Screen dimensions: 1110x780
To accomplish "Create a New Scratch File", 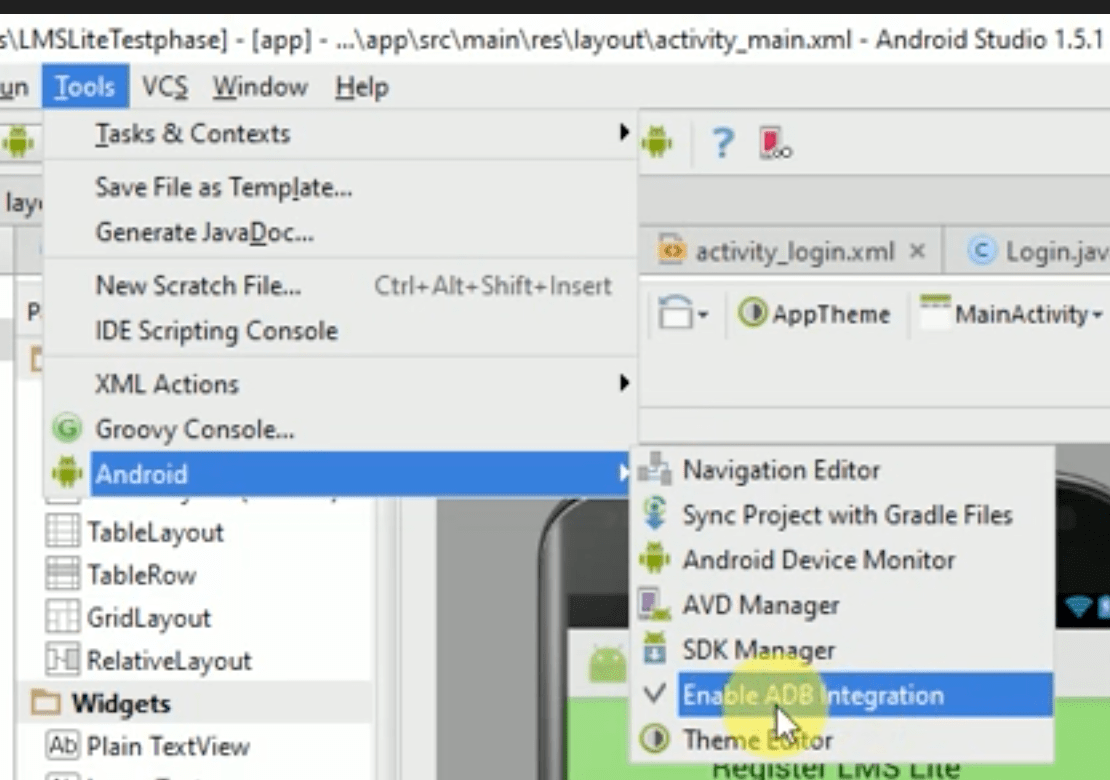I will pyautogui.click(x=340, y=286).
